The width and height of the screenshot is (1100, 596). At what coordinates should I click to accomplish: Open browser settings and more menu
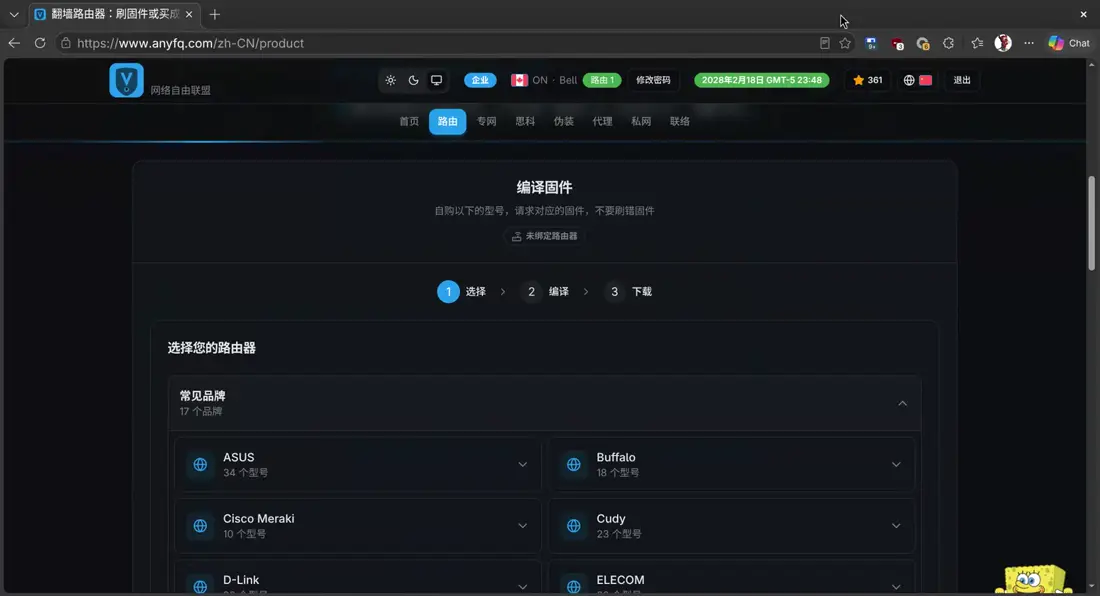pyautogui.click(x=1029, y=43)
